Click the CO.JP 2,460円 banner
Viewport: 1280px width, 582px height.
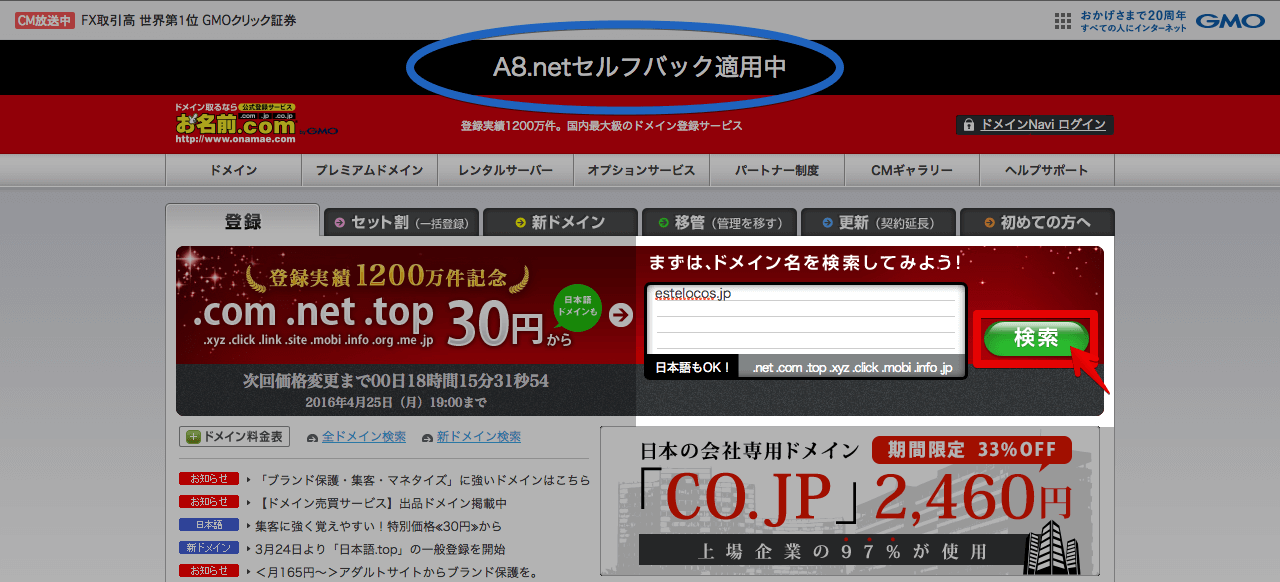pos(849,501)
